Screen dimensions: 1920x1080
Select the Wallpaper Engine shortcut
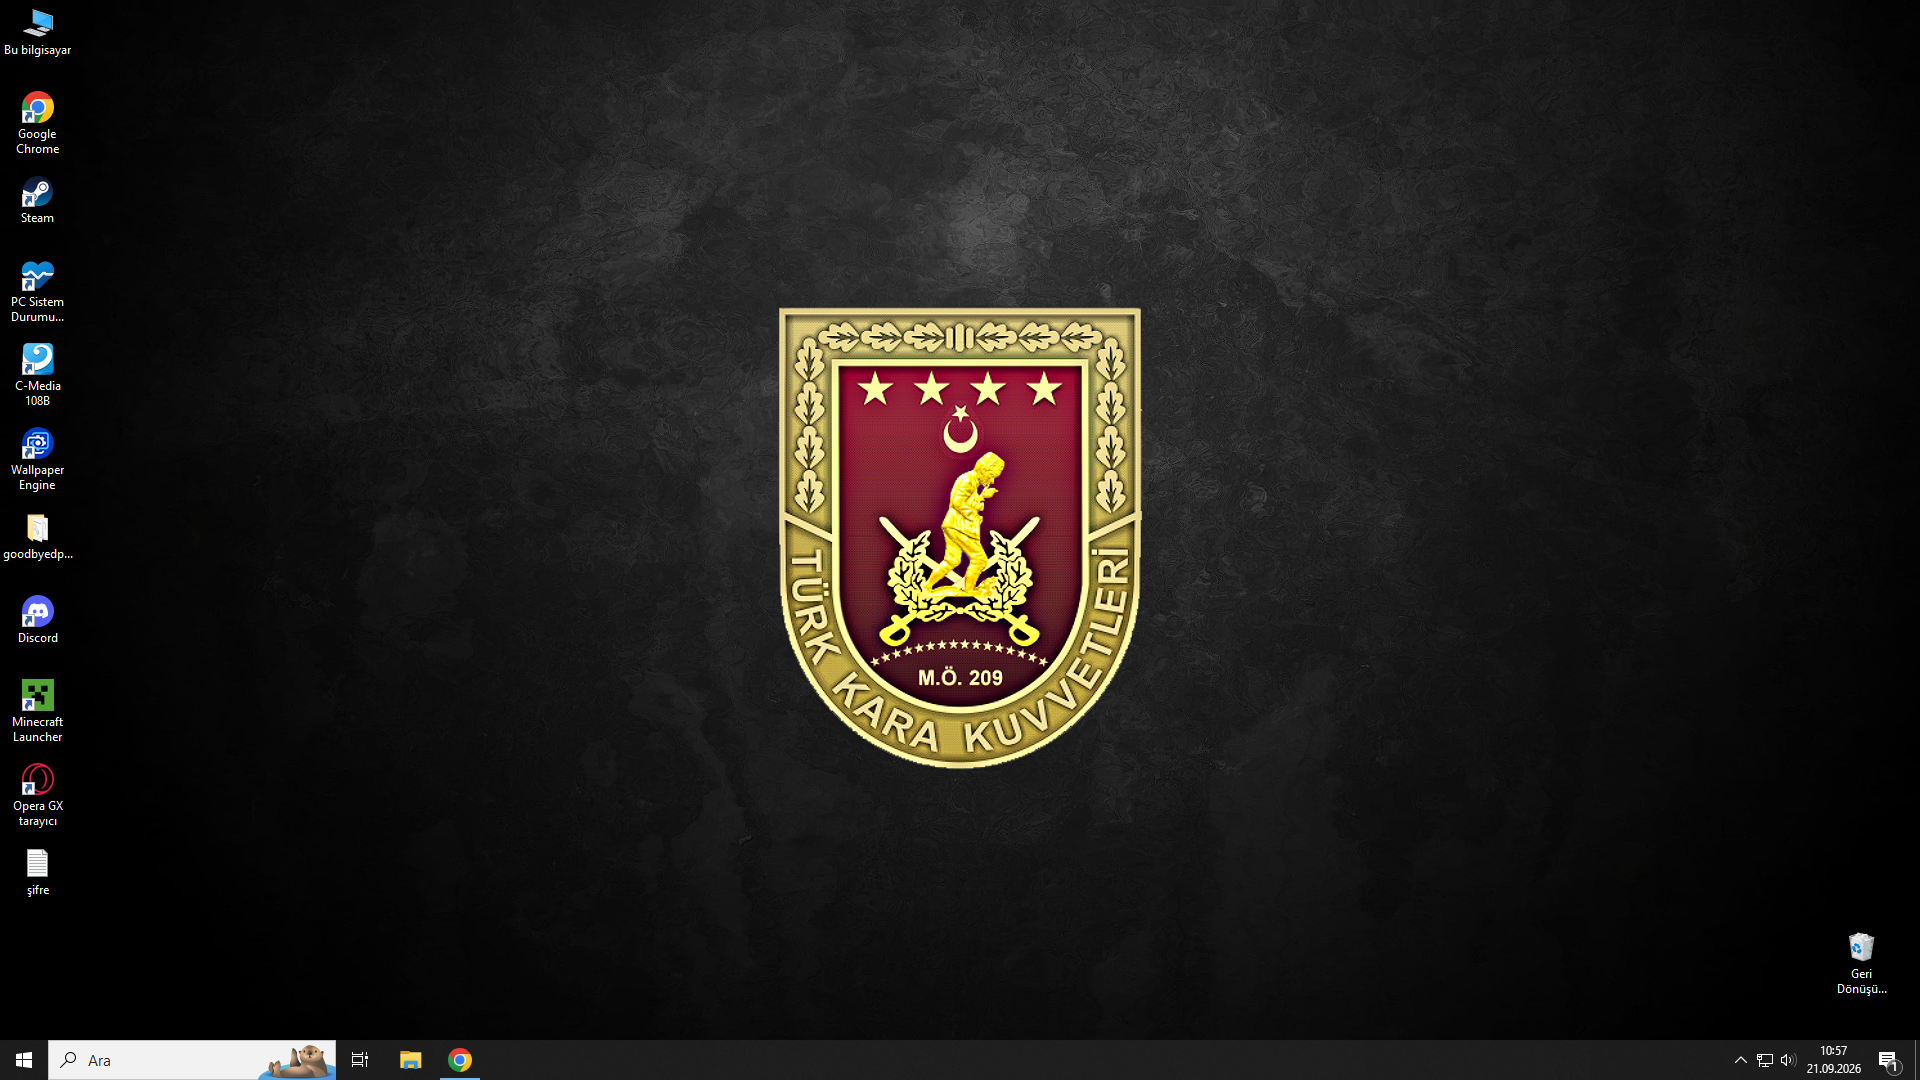tap(37, 460)
